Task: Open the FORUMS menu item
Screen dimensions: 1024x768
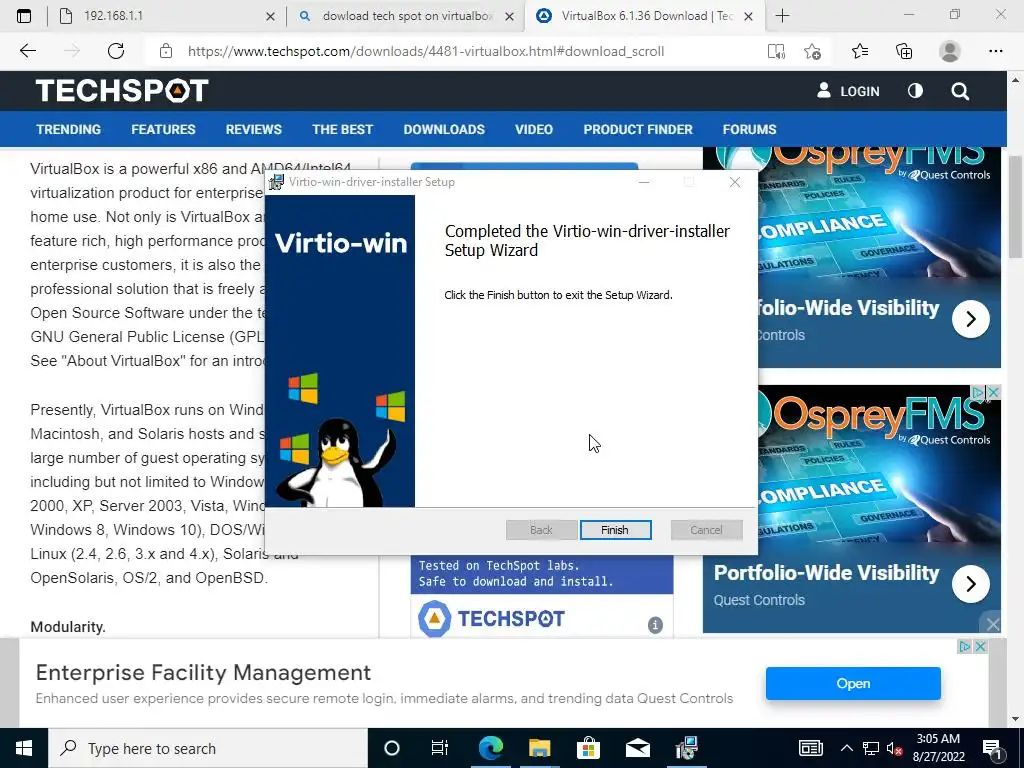Action: (749, 129)
